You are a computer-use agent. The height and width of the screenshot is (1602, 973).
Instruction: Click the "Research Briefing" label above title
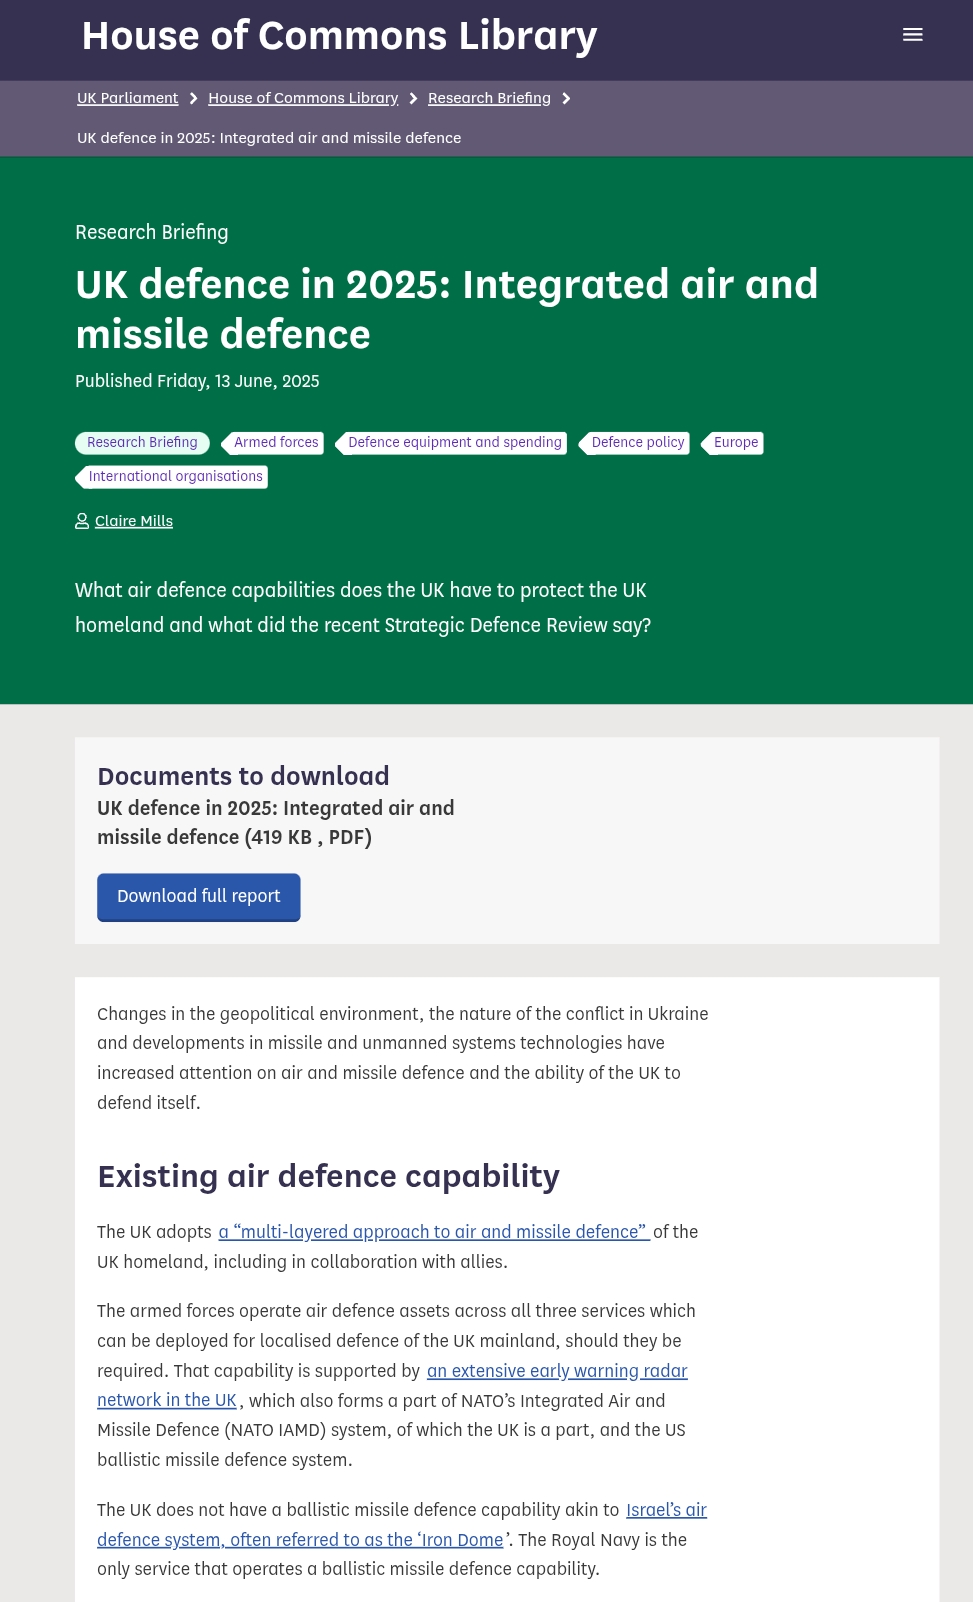[x=152, y=232]
